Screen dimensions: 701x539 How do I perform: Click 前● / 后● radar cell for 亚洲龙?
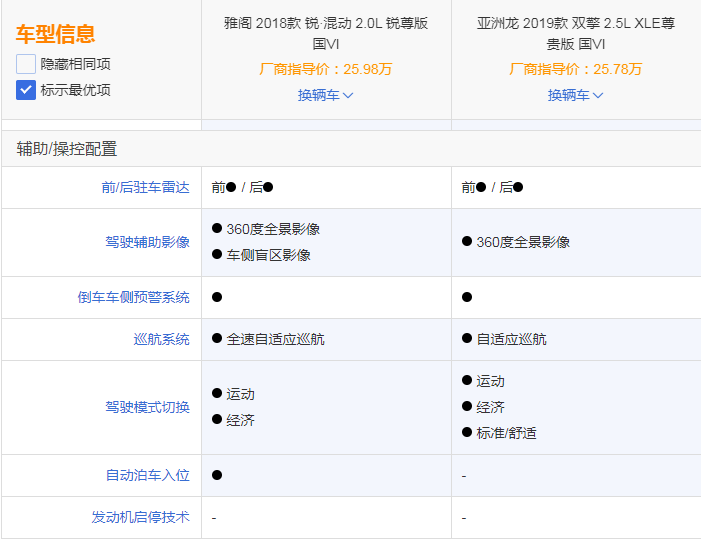[492, 187]
